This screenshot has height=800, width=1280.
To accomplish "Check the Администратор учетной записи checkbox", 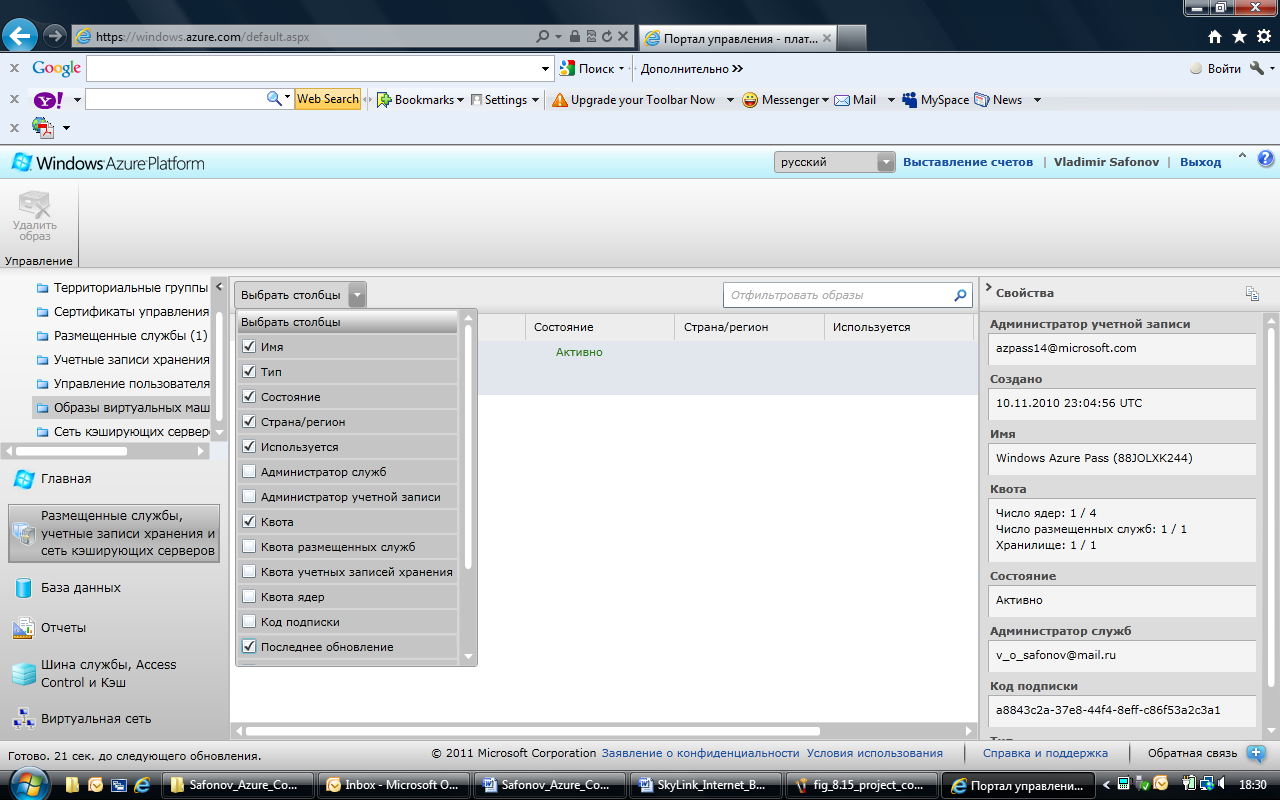I will tap(249, 496).
